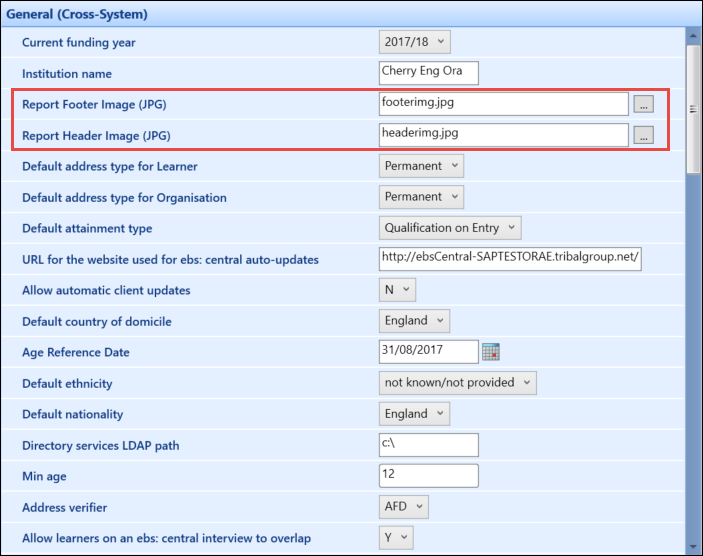Open the Current funding year dropdown
703x556 pixels.
click(415, 42)
